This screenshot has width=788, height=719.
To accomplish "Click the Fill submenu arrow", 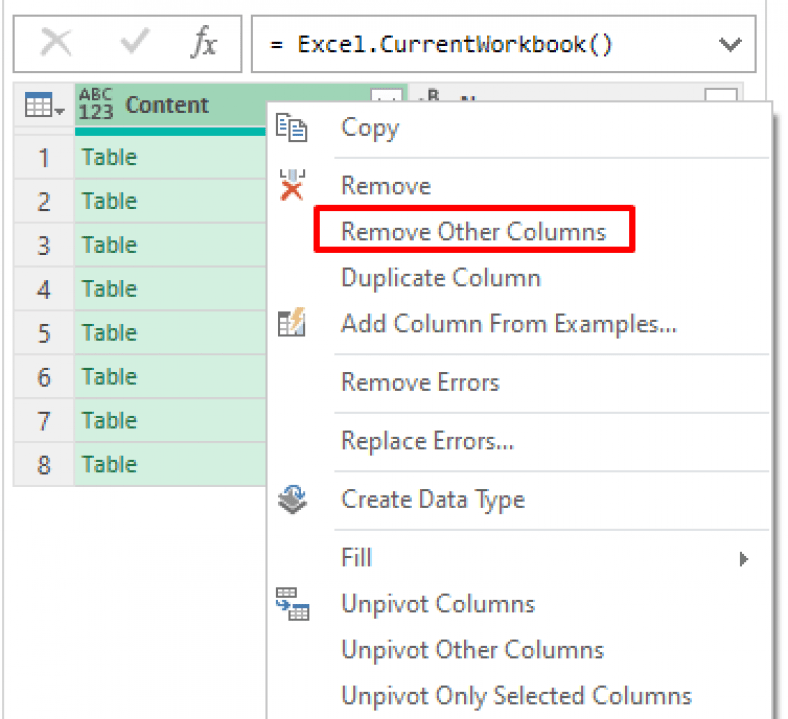I will [744, 559].
